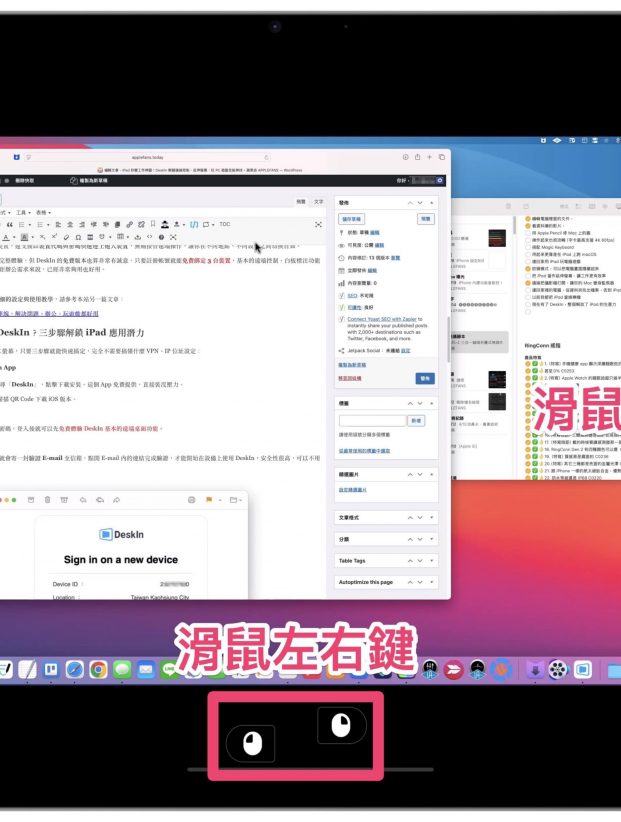Switch to the 文字 editor tab
621x822 pixels.
[x=319, y=201]
